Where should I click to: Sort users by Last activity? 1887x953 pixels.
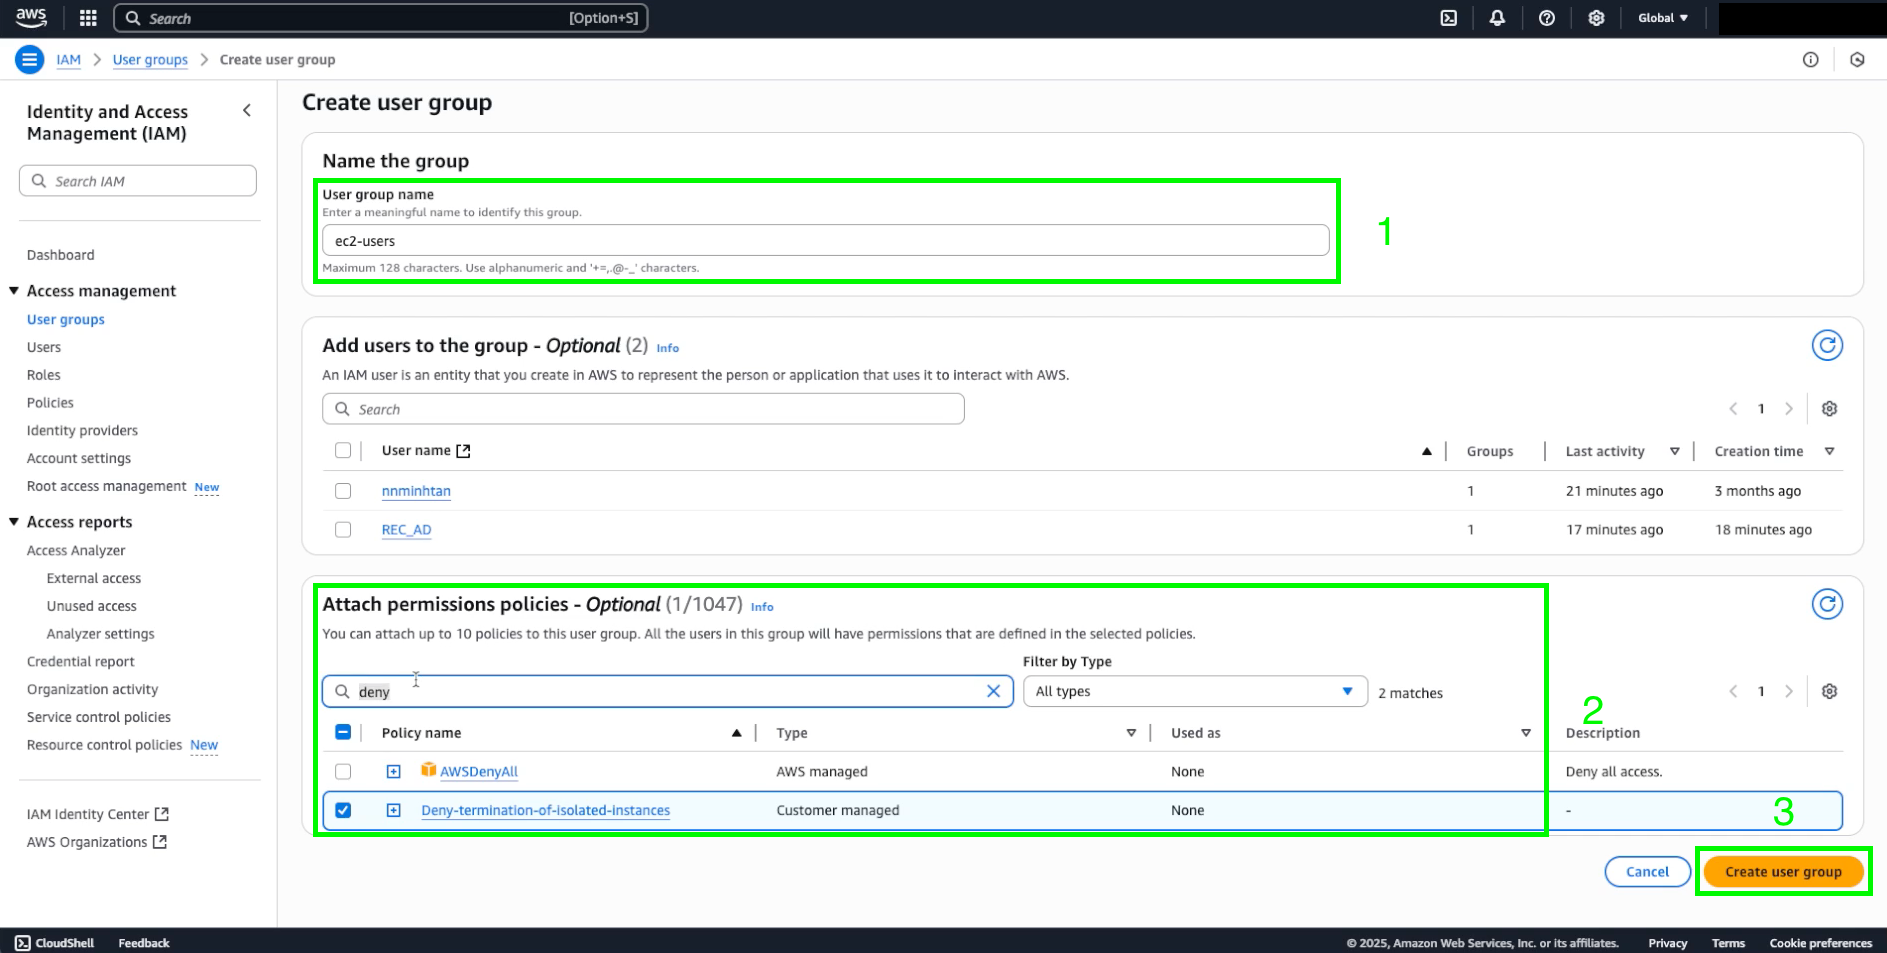1674,452
